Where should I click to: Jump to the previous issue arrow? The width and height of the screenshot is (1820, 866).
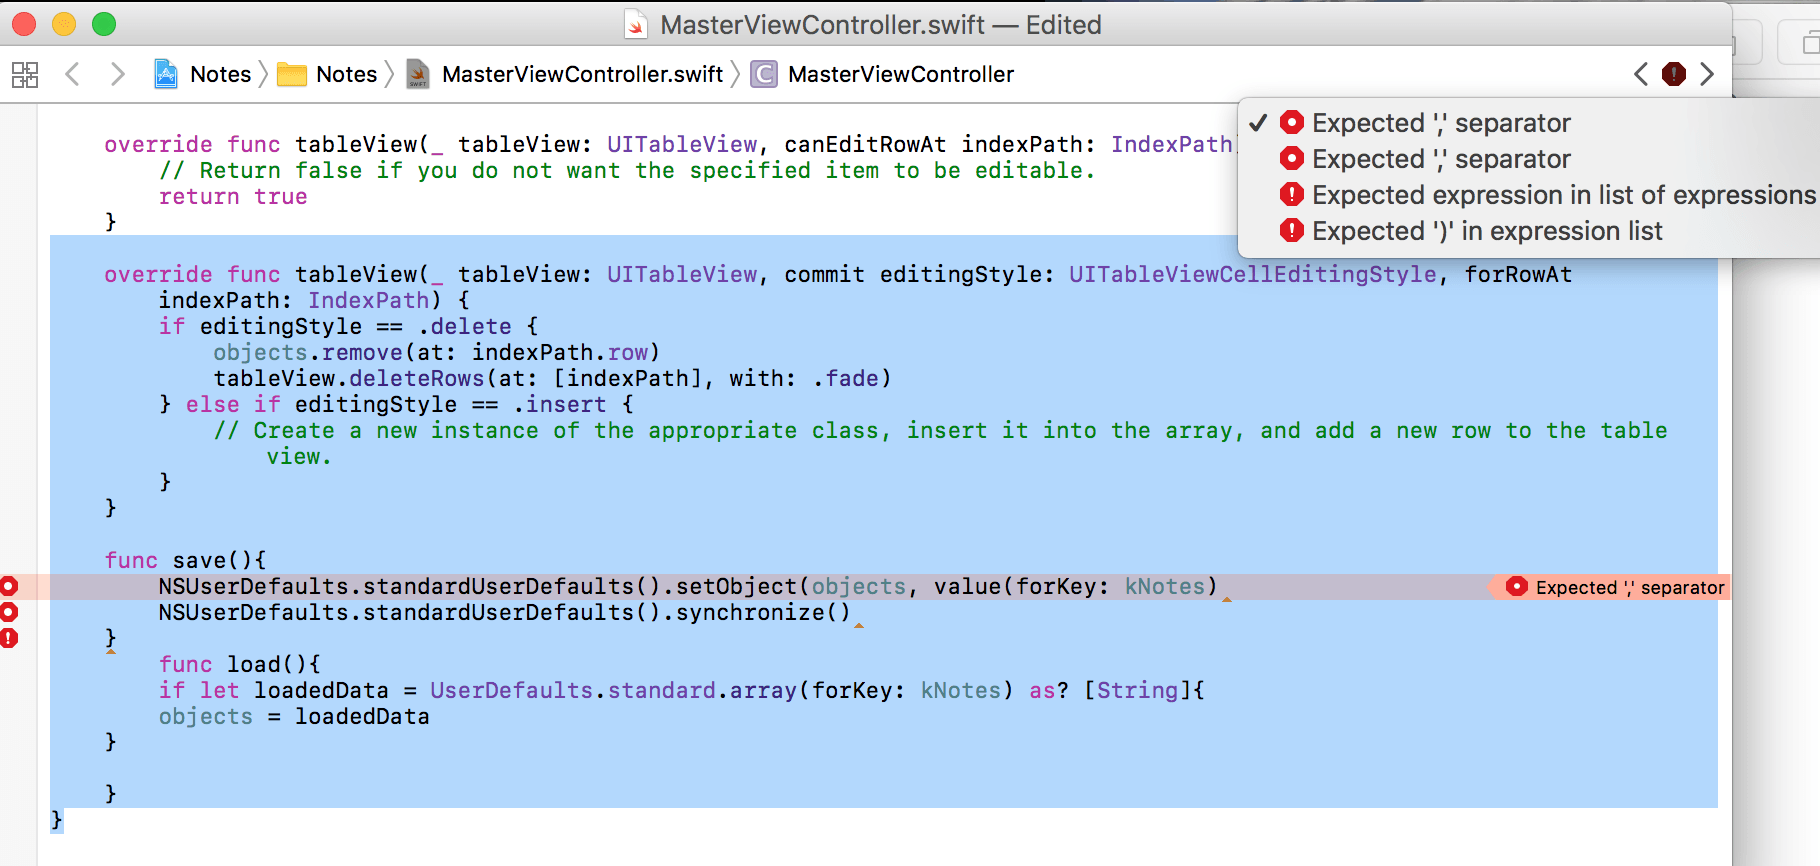[1640, 74]
